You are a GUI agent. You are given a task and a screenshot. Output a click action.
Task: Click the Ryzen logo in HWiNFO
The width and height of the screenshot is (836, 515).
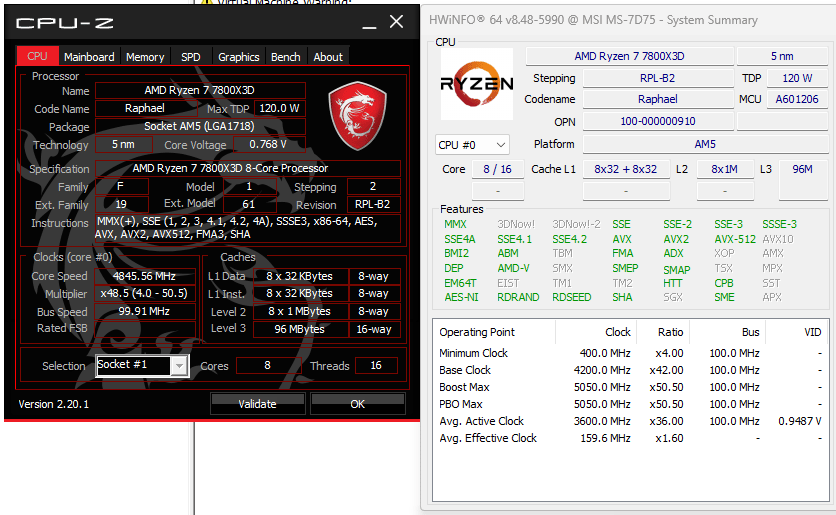point(477,84)
